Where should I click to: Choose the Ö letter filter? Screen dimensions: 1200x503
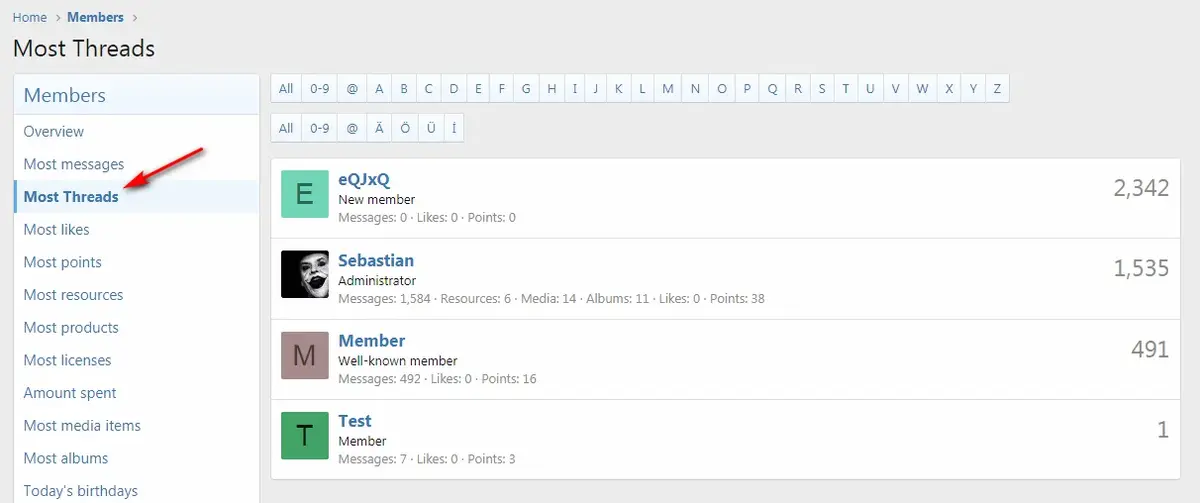click(404, 128)
